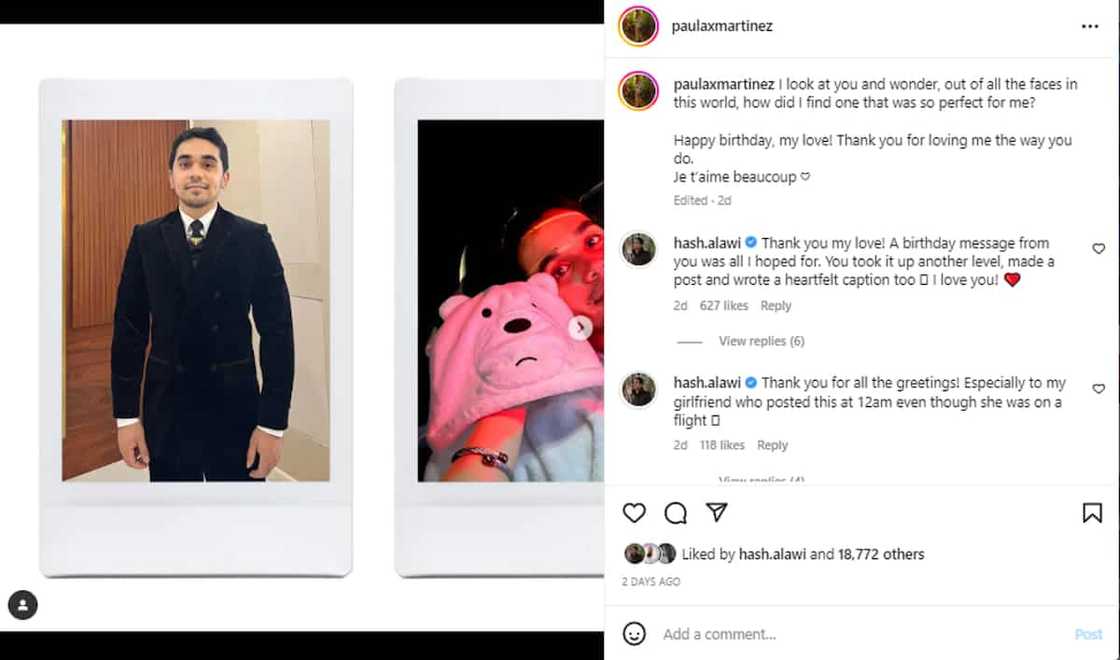Reply to the 627 likes comment

point(775,306)
